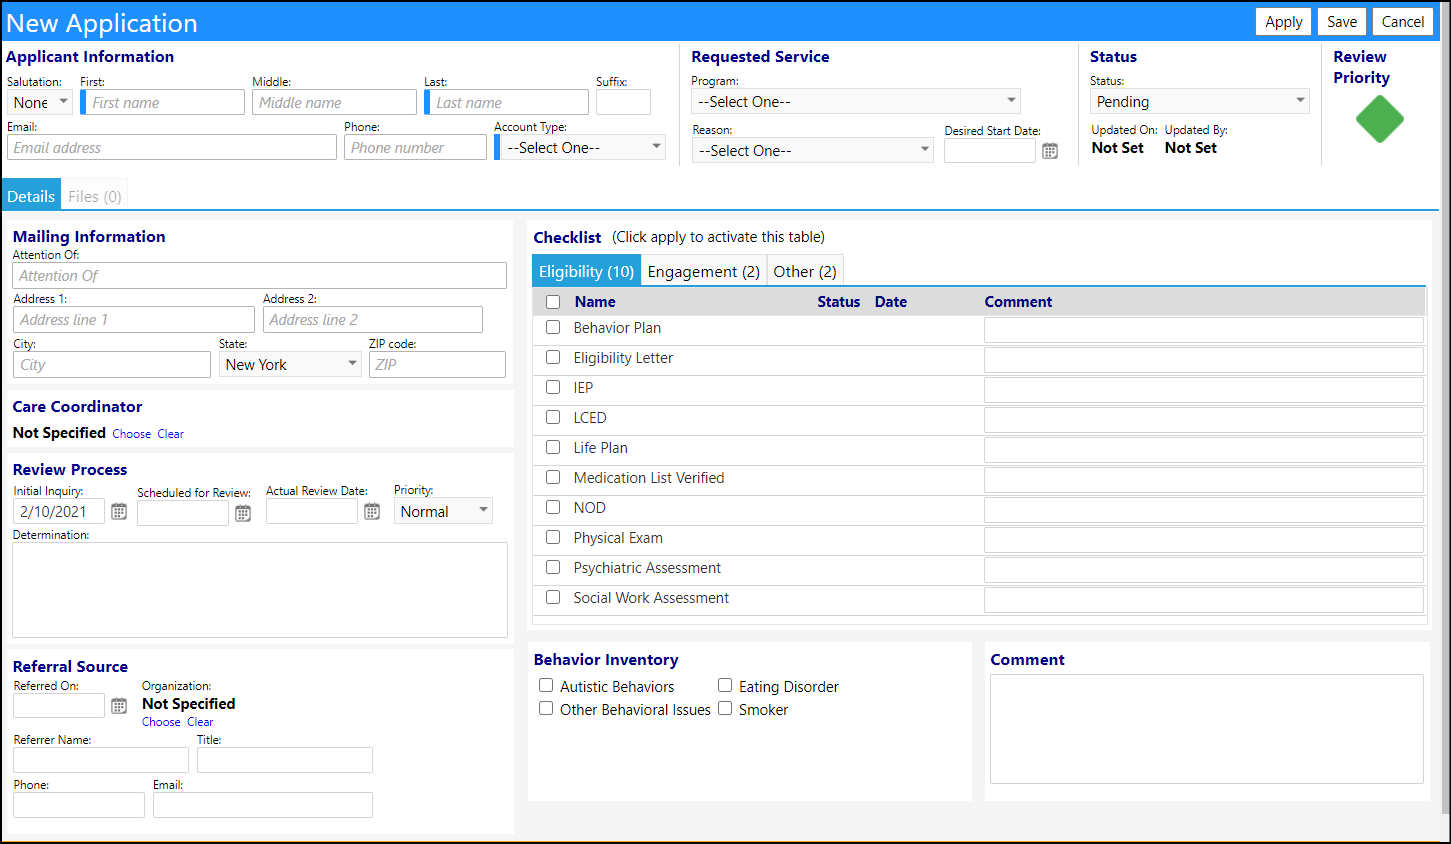
Task: Open the Salutation dropdown
Action: (x=40, y=102)
